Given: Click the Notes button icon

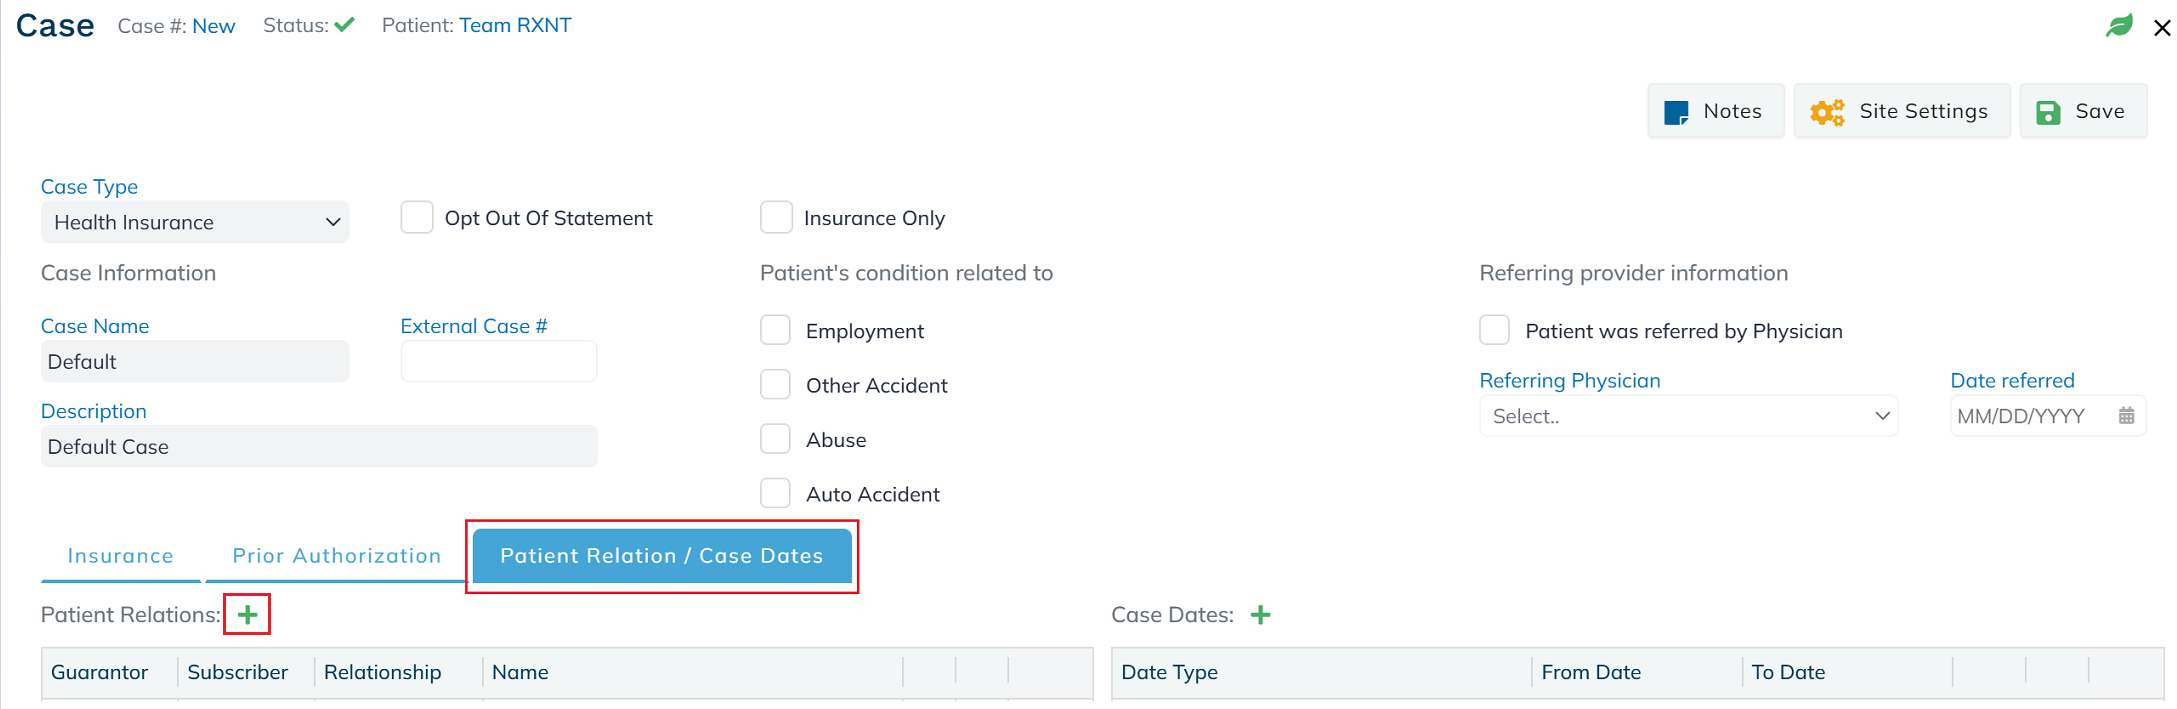Looking at the screenshot, I should click(1676, 112).
